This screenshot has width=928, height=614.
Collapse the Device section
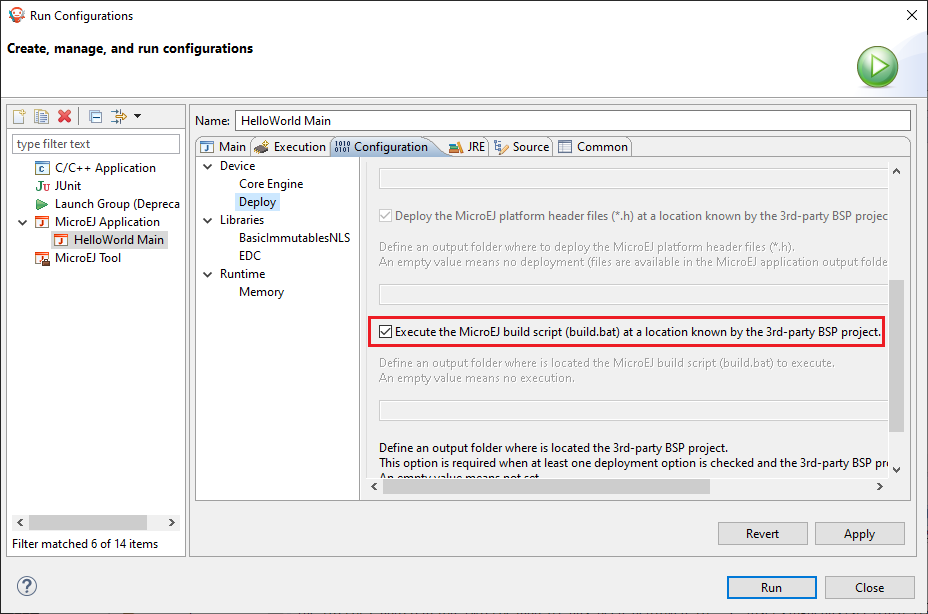coord(208,166)
